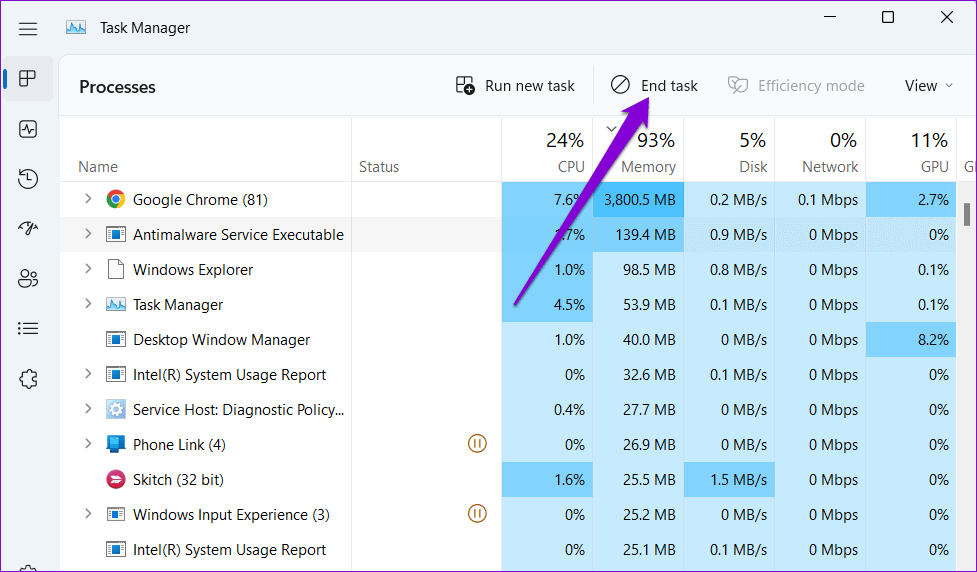Open the App history sidebar icon
977x572 pixels.
pos(28,179)
